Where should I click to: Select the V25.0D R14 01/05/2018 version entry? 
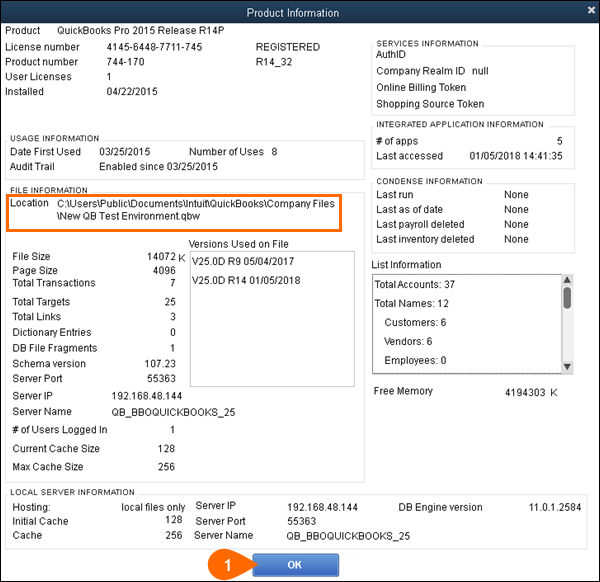click(x=246, y=280)
